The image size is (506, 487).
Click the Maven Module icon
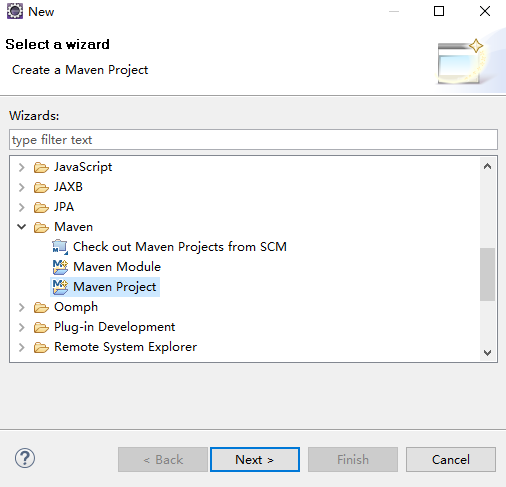pos(60,267)
